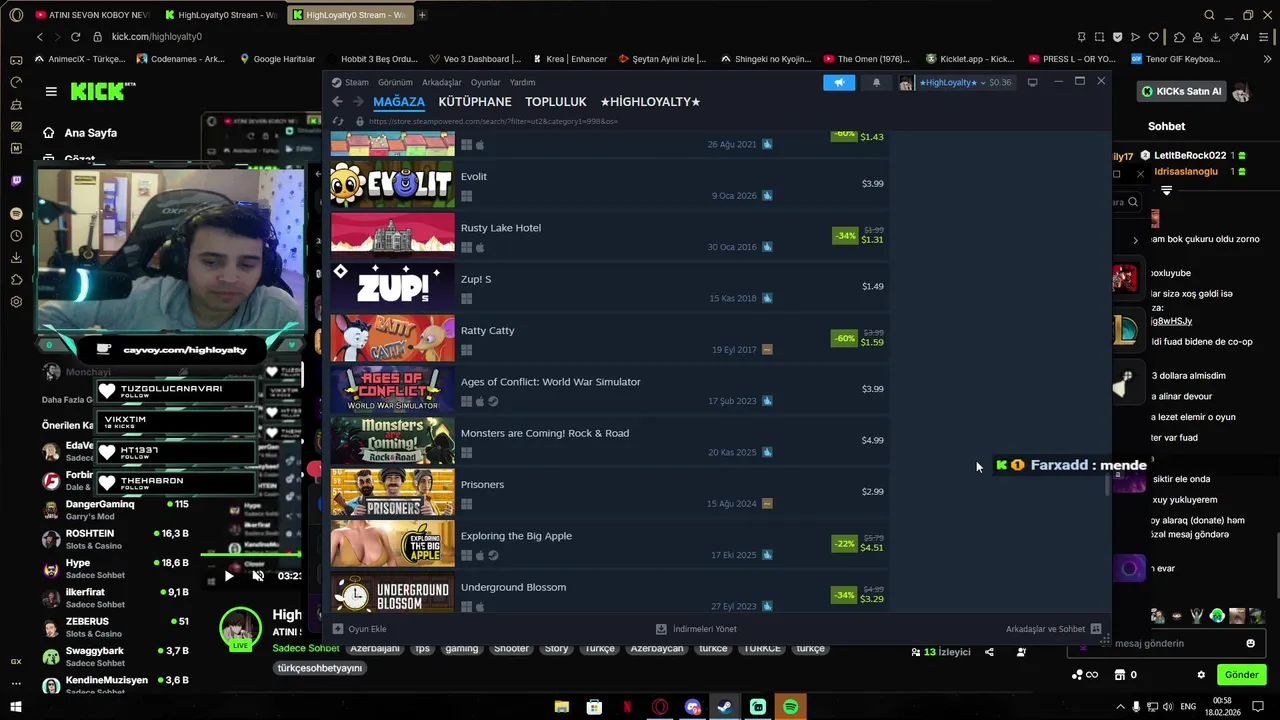Image resolution: width=1280 pixels, height=720 pixels.
Task: Open the Oyunlar menu in Steam
Action: (486, 82)
